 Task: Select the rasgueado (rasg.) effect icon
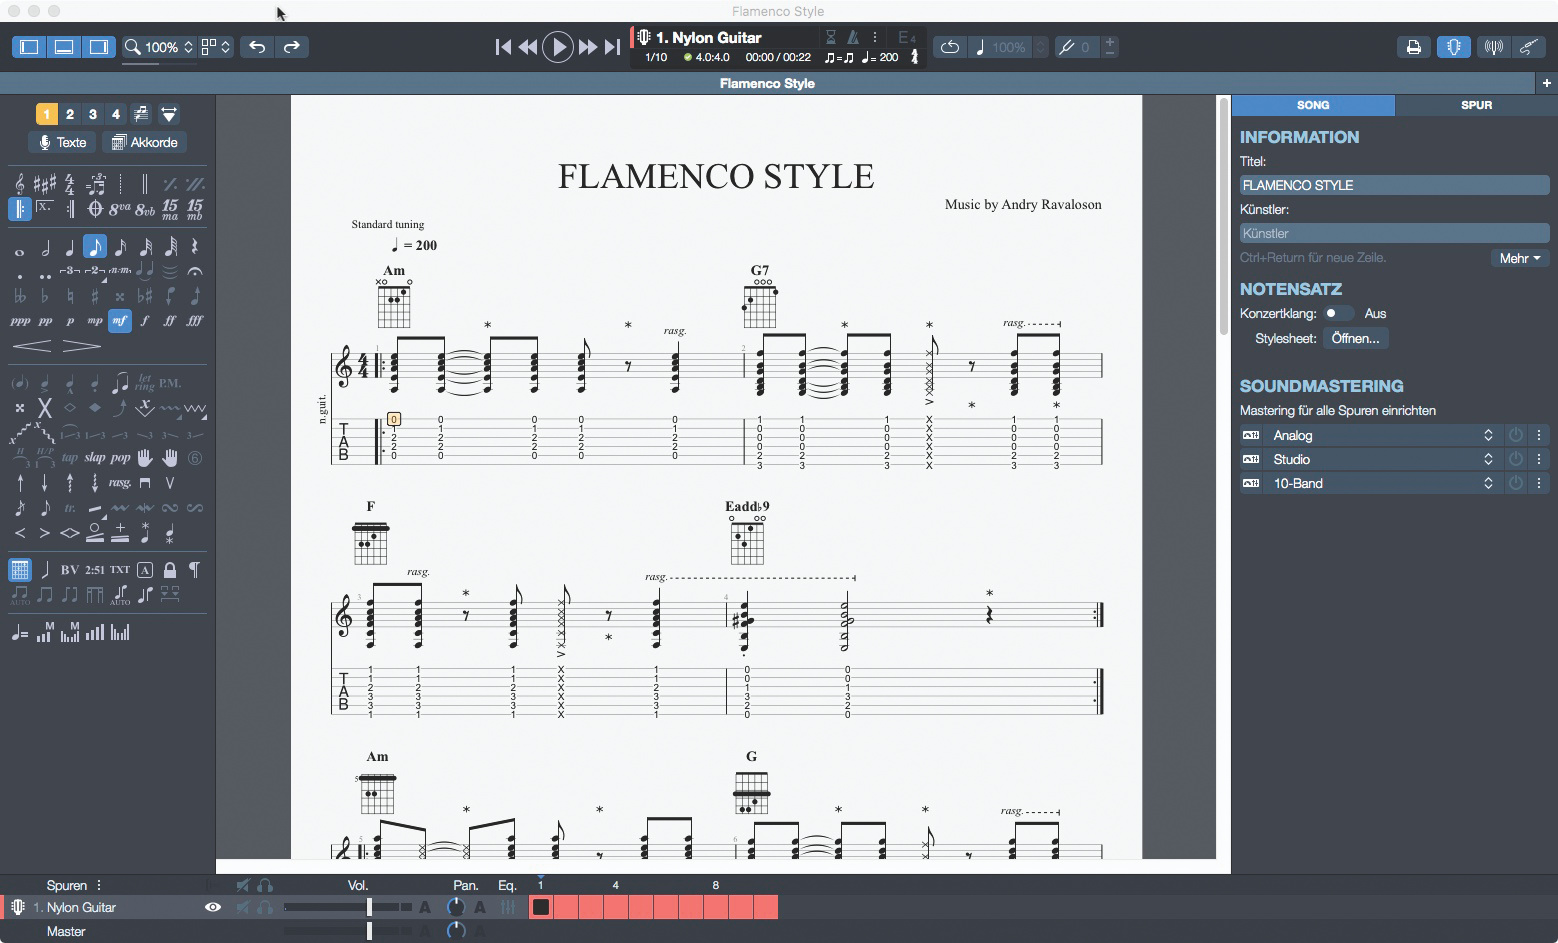[120, 483]
